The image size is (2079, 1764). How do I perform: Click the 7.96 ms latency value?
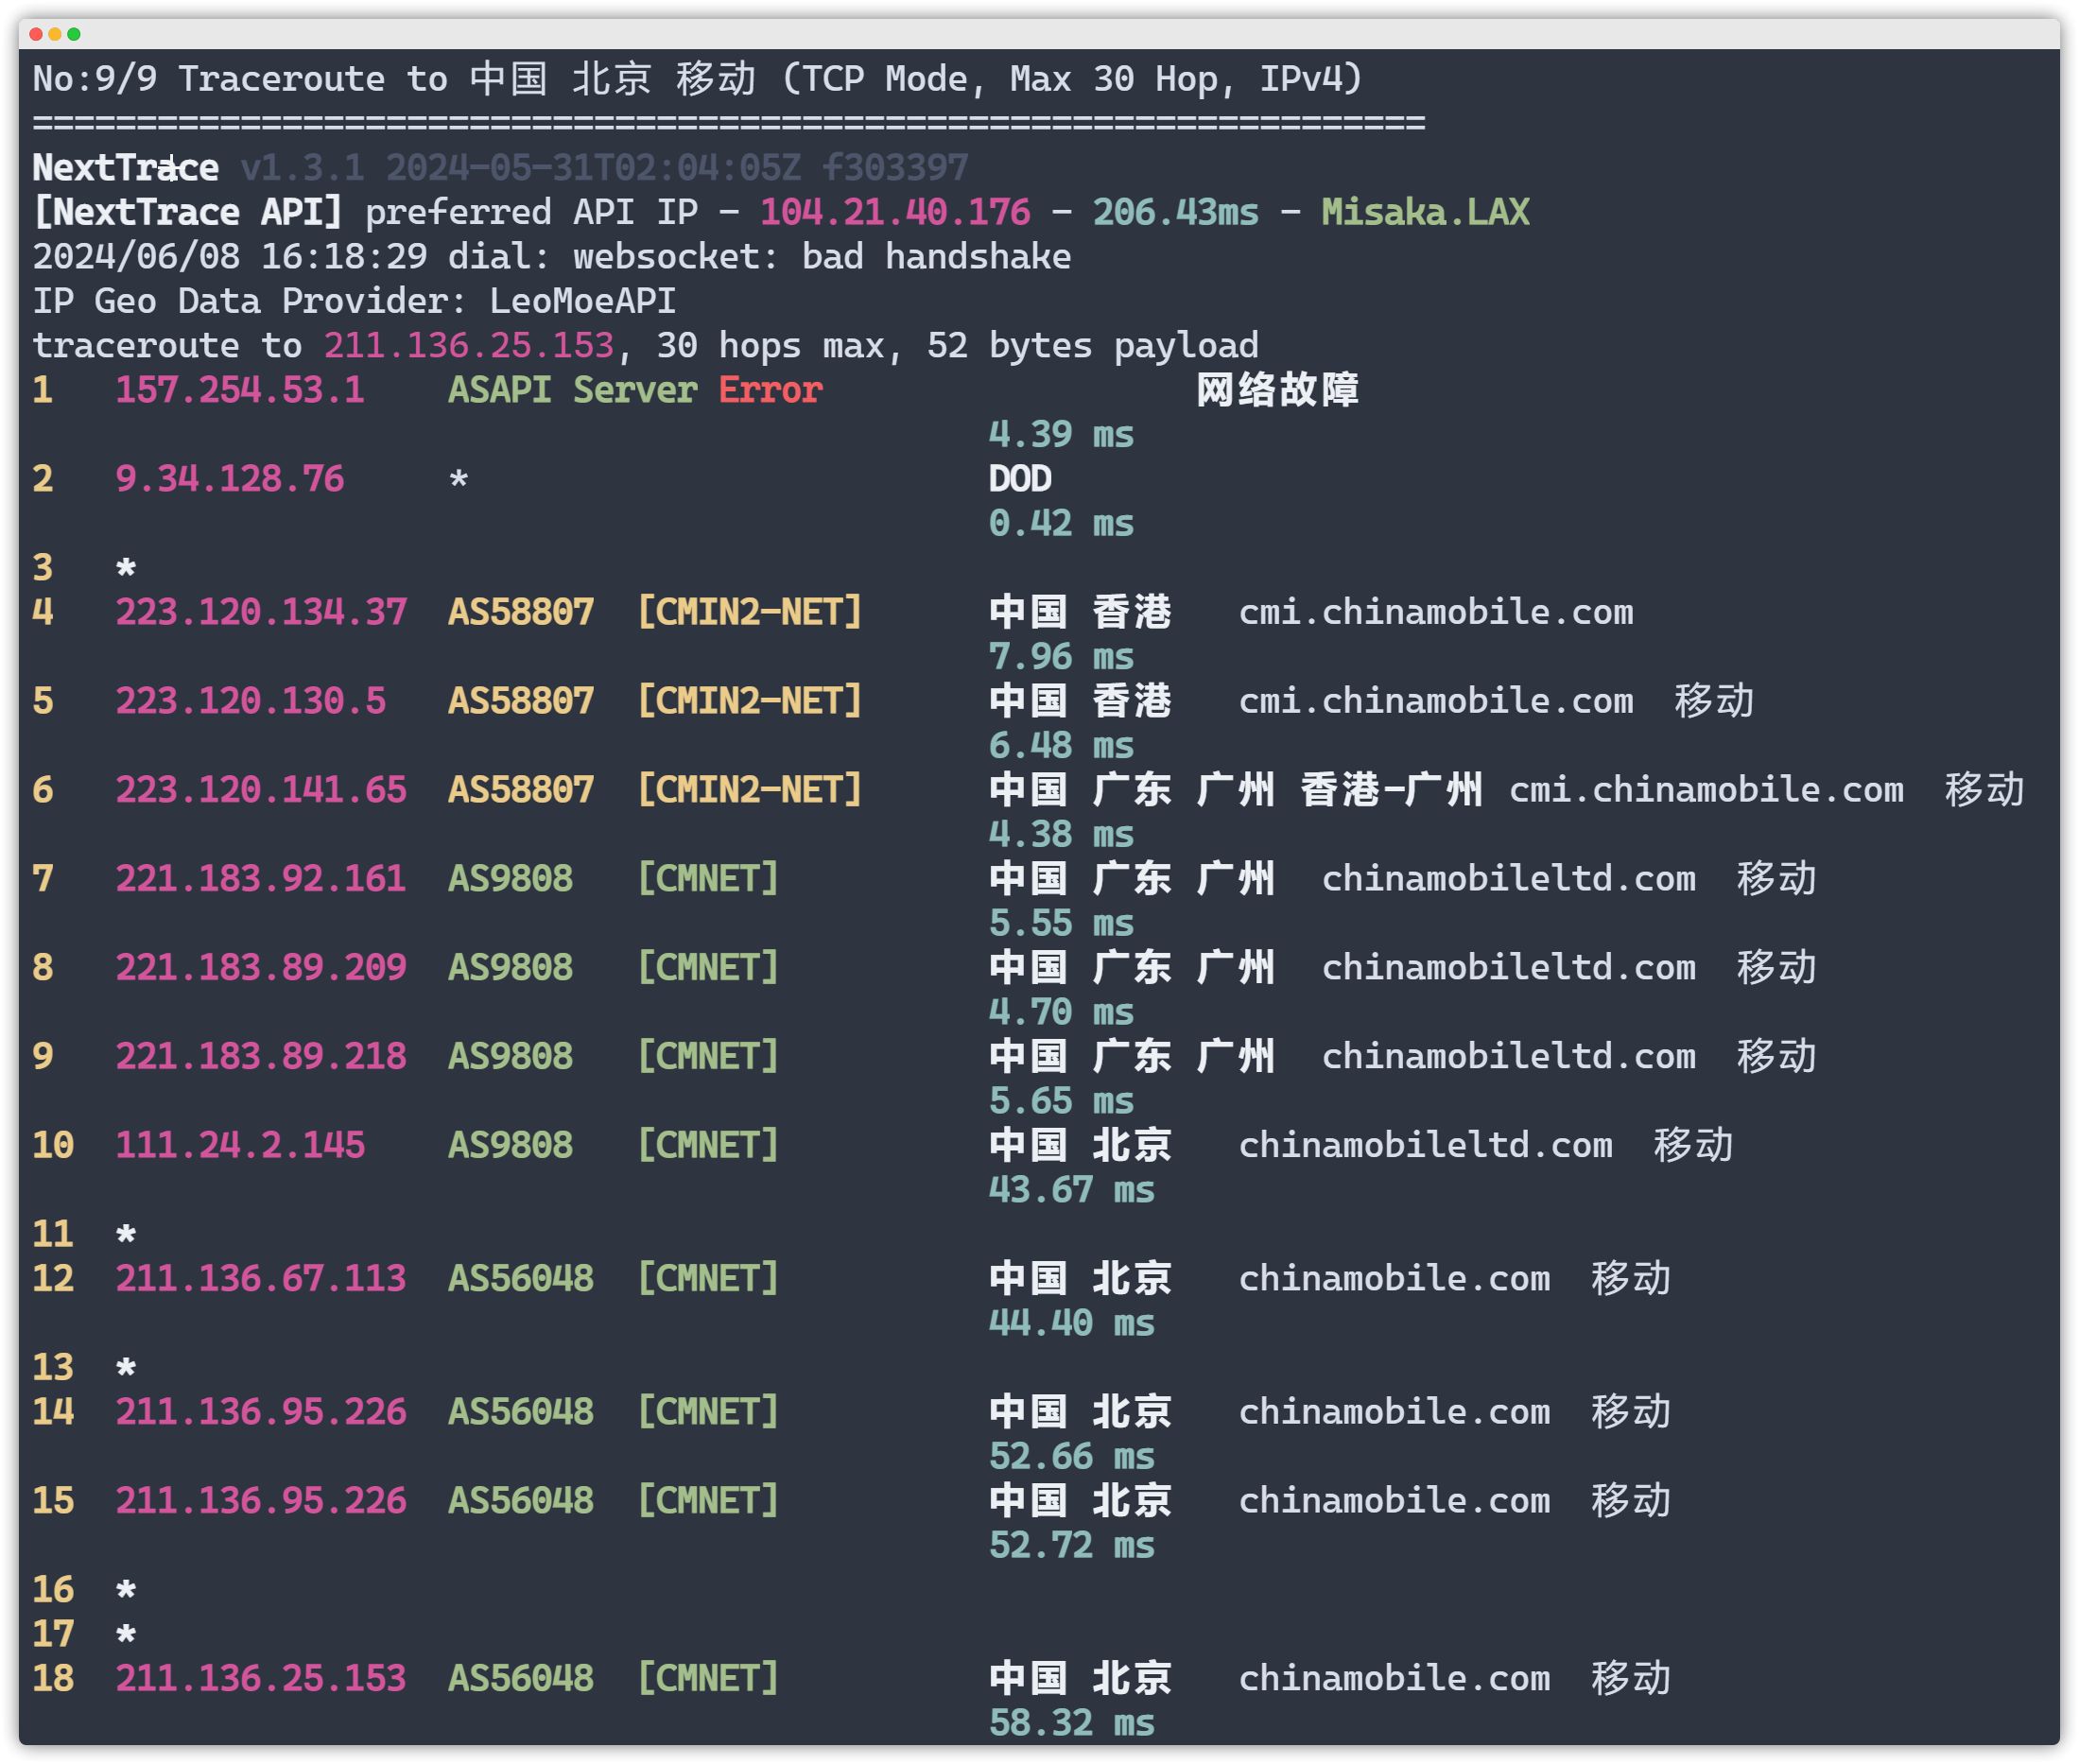(x=1061, y=656)
